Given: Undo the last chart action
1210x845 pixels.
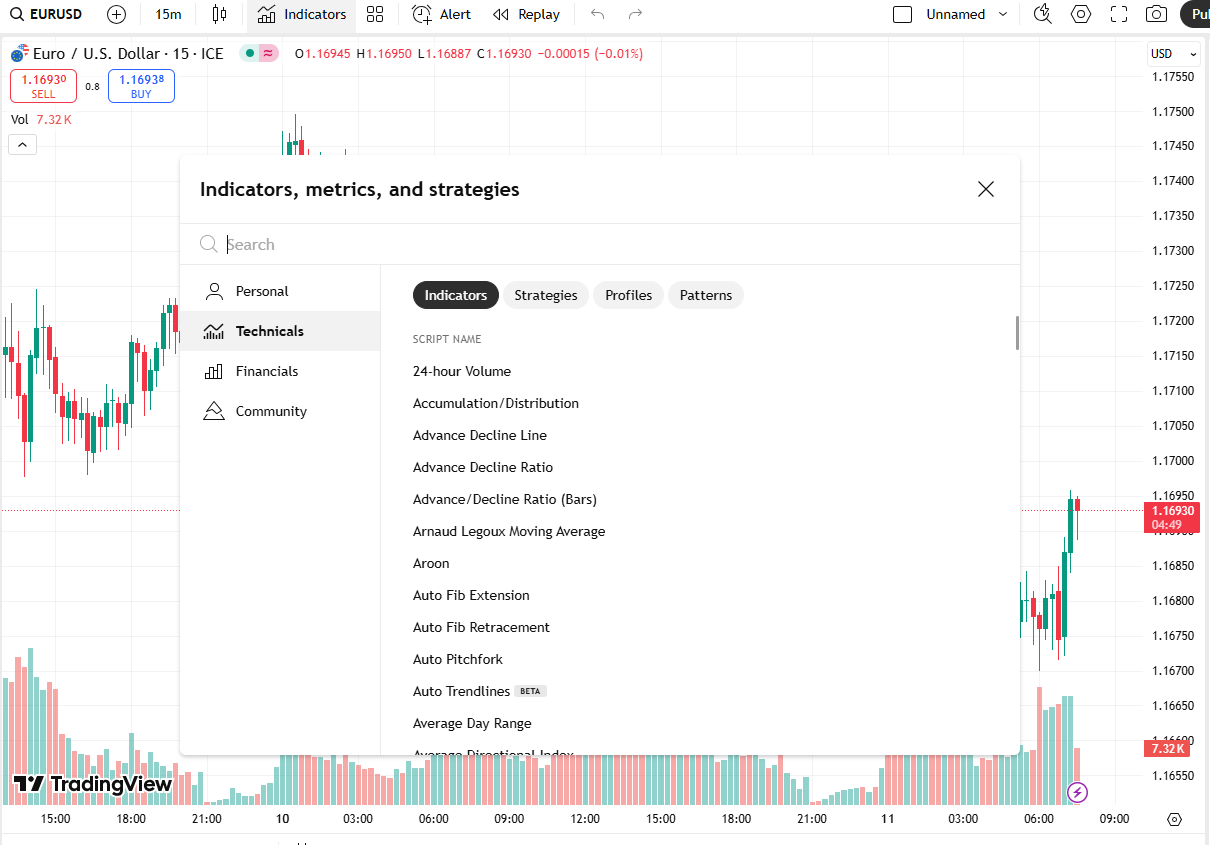Looking at the screenshot, I should click(598, 15).
